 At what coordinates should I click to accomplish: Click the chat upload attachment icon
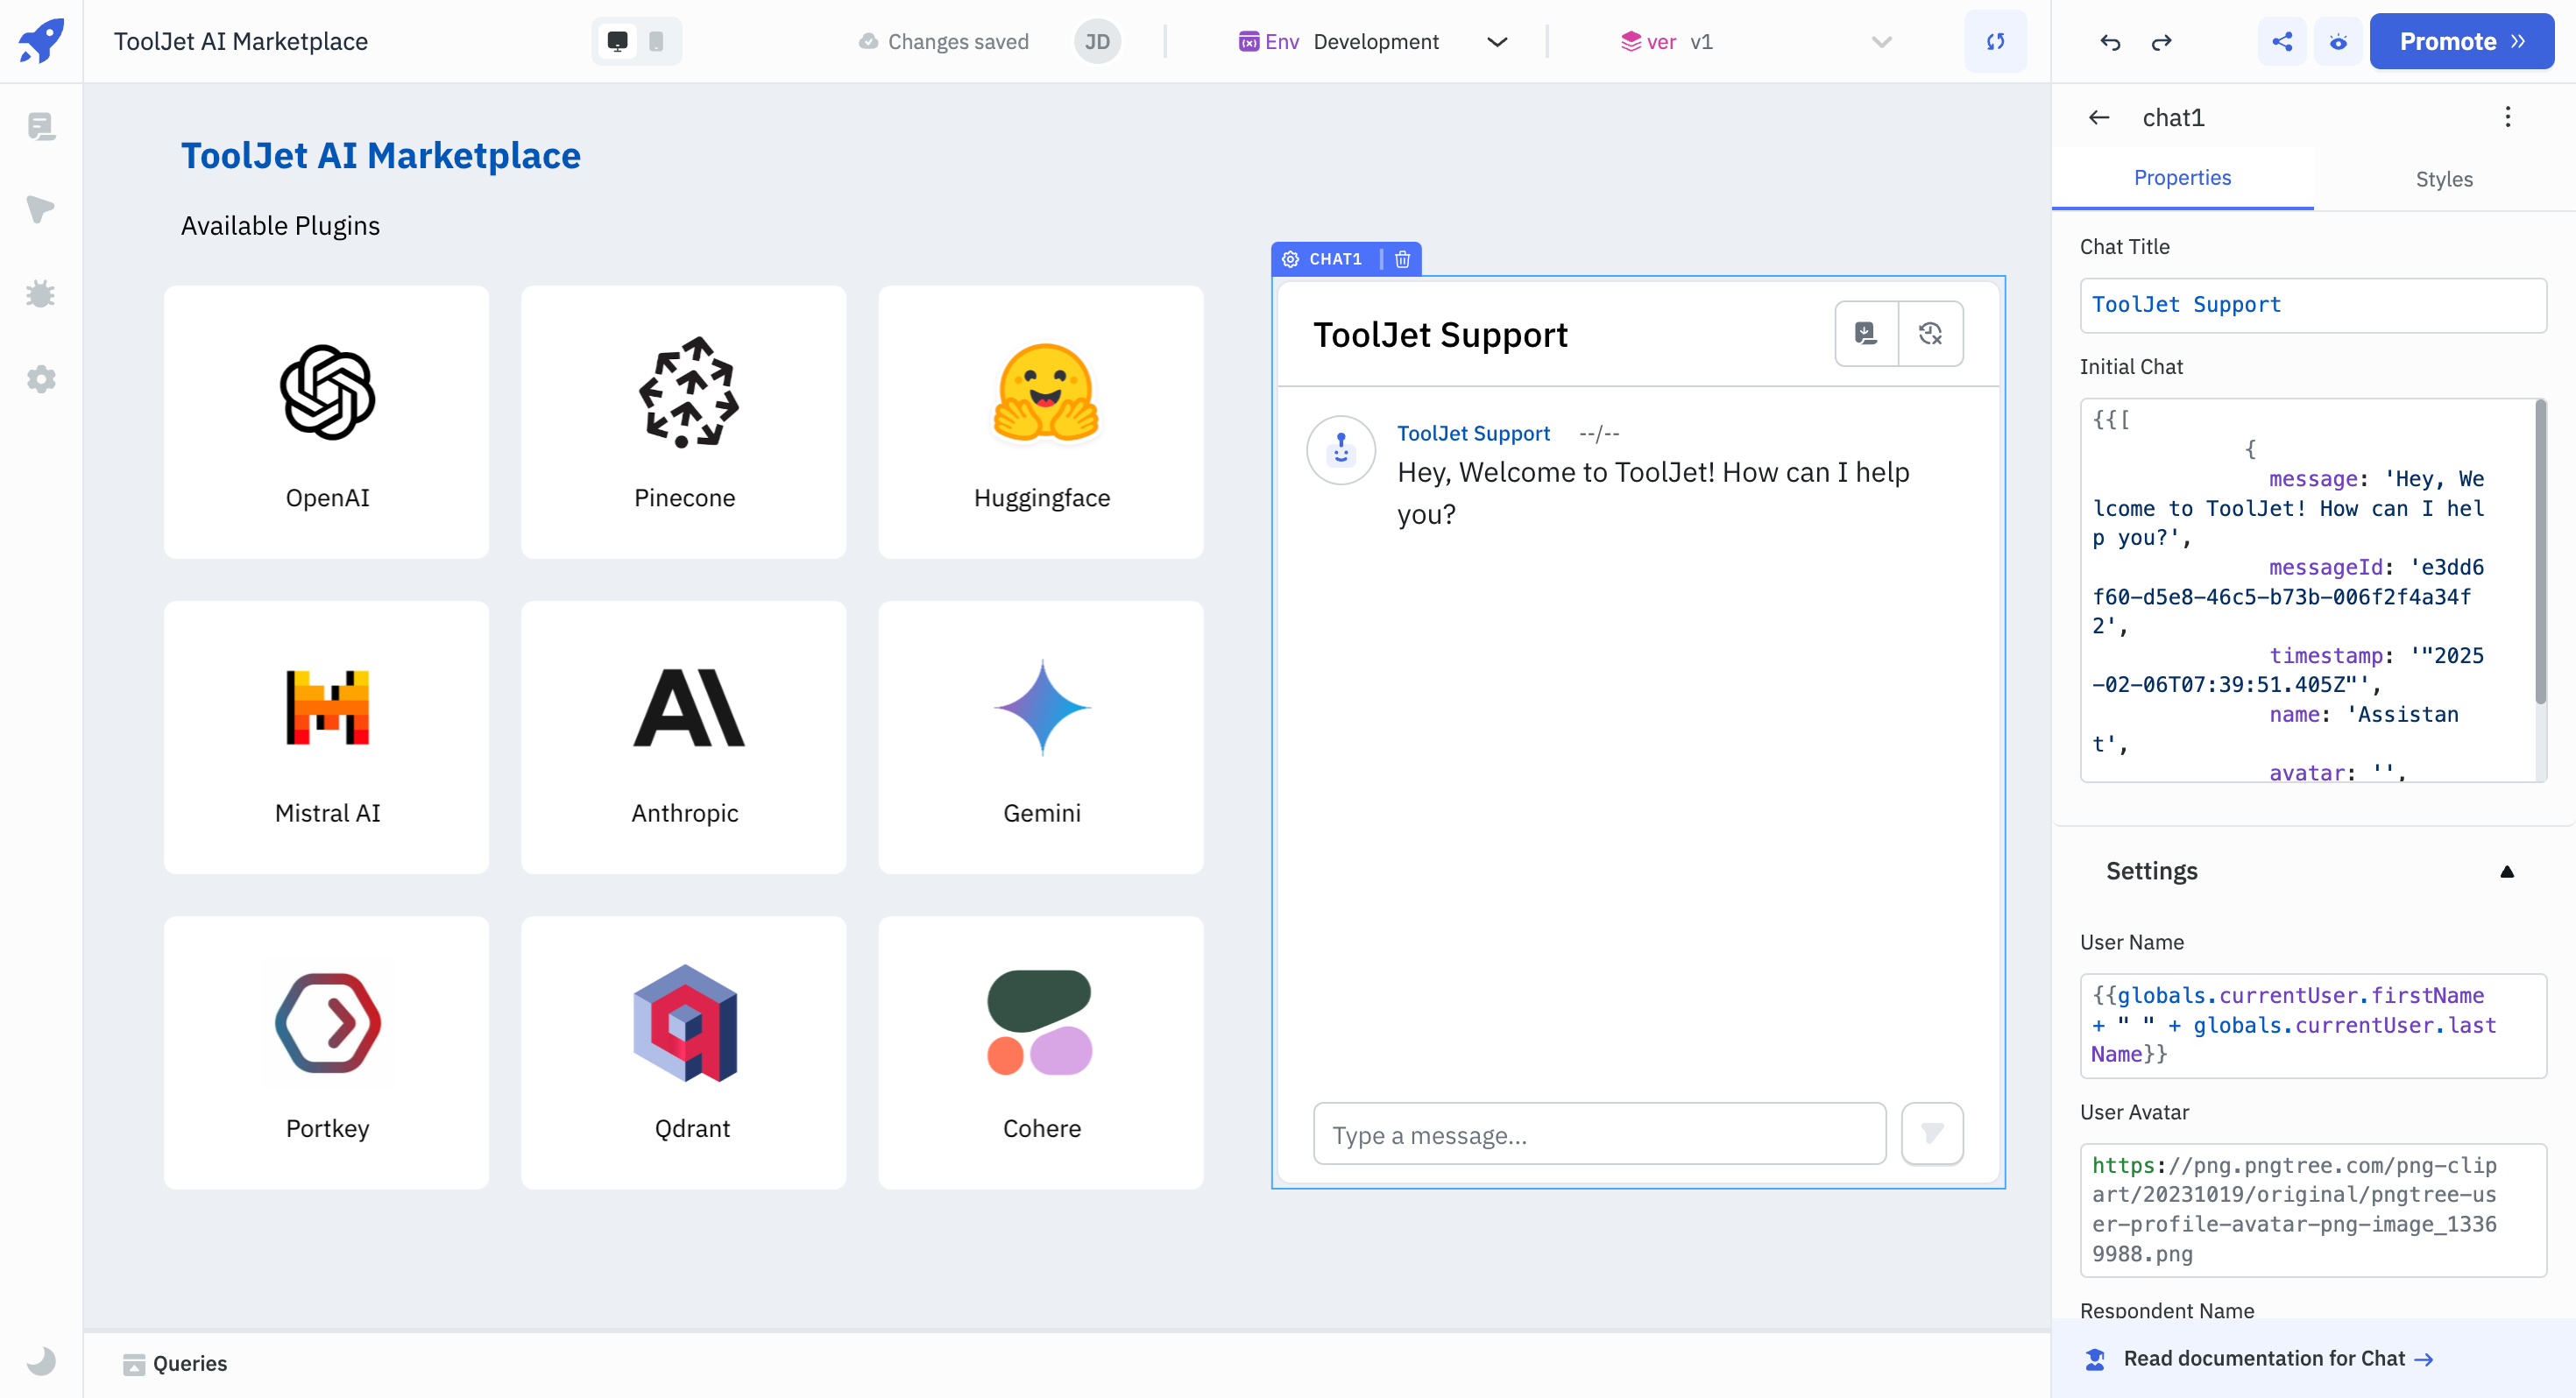[1866, 334]
